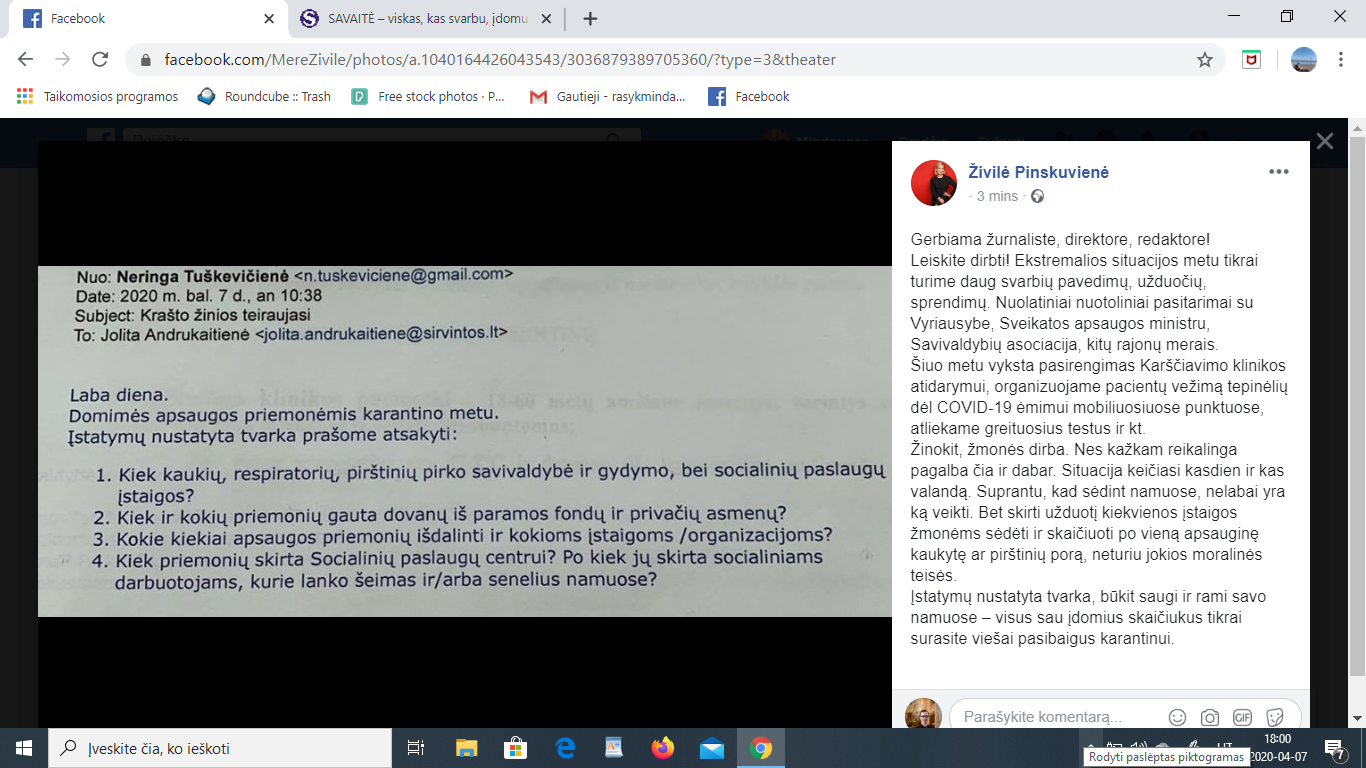The height and width of the screenshot is (768, 1366).
Task: Open Roundcube Trash bookmark
Action: point(265,97)
